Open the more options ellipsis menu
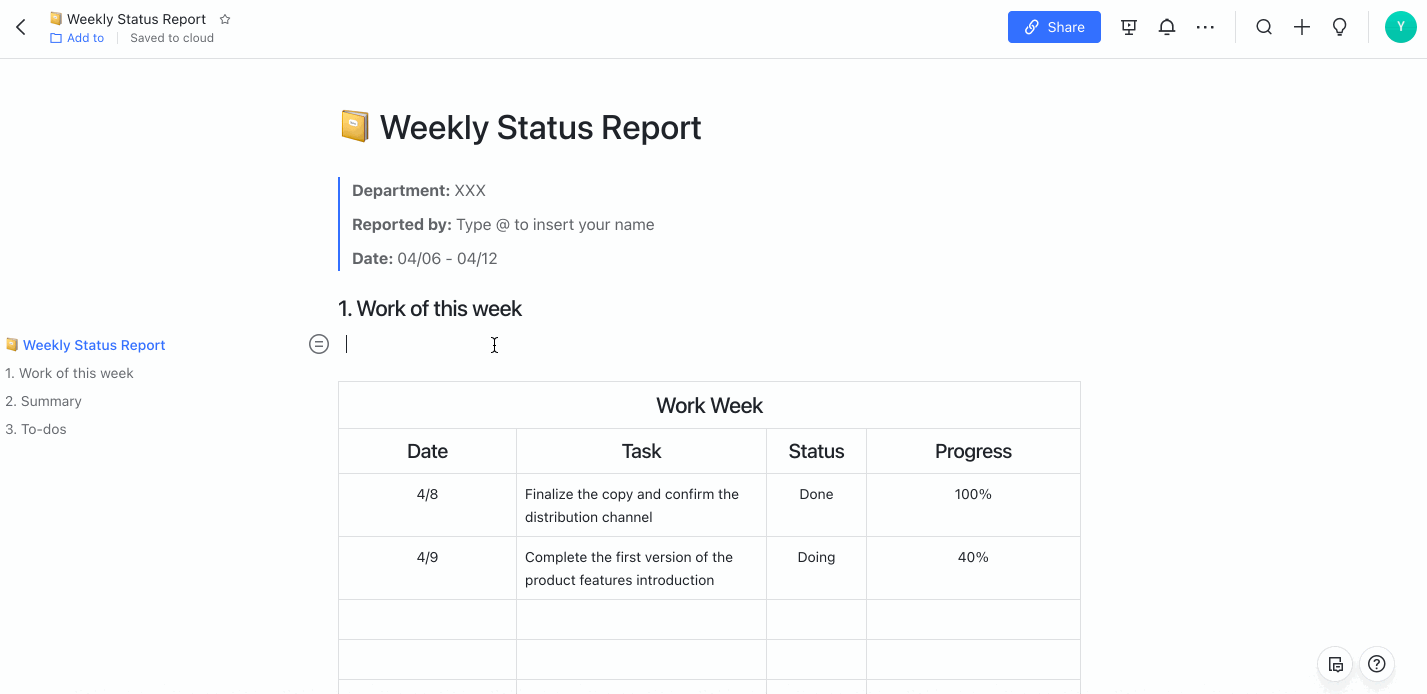This screenshot has height=694, width=1427. coord(1204,27)
